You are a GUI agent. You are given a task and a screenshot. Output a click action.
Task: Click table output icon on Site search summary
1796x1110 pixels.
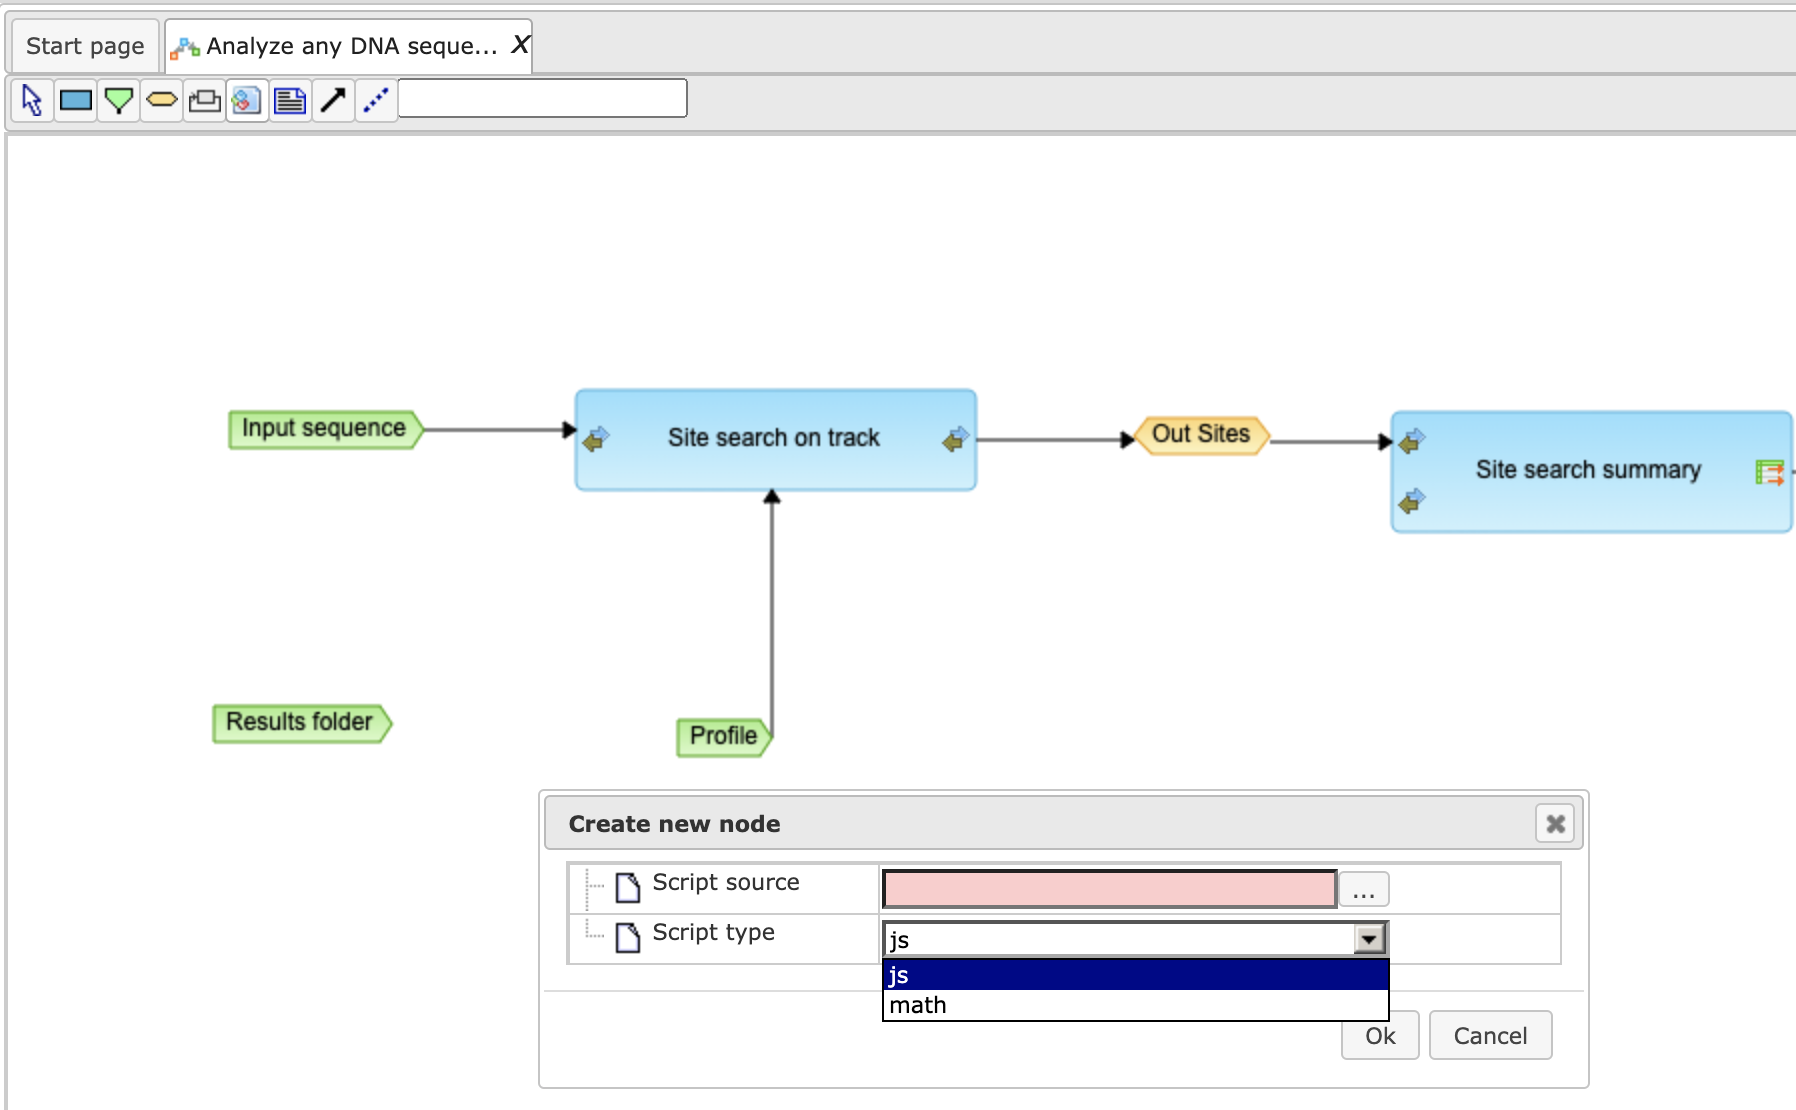click(x=1769, y=472)
